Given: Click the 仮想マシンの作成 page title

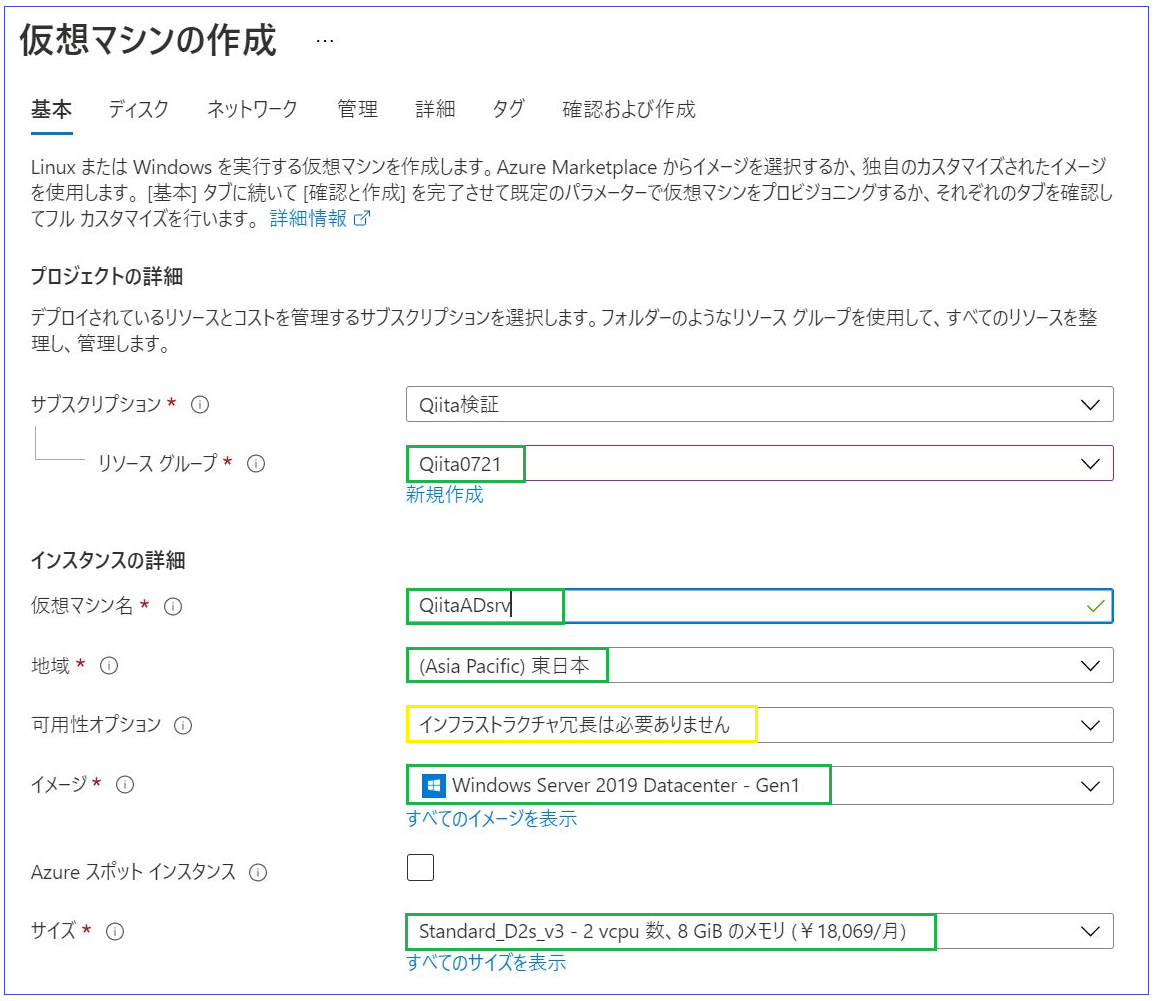Looking at the screenshot, I should [x=148, y=40].
